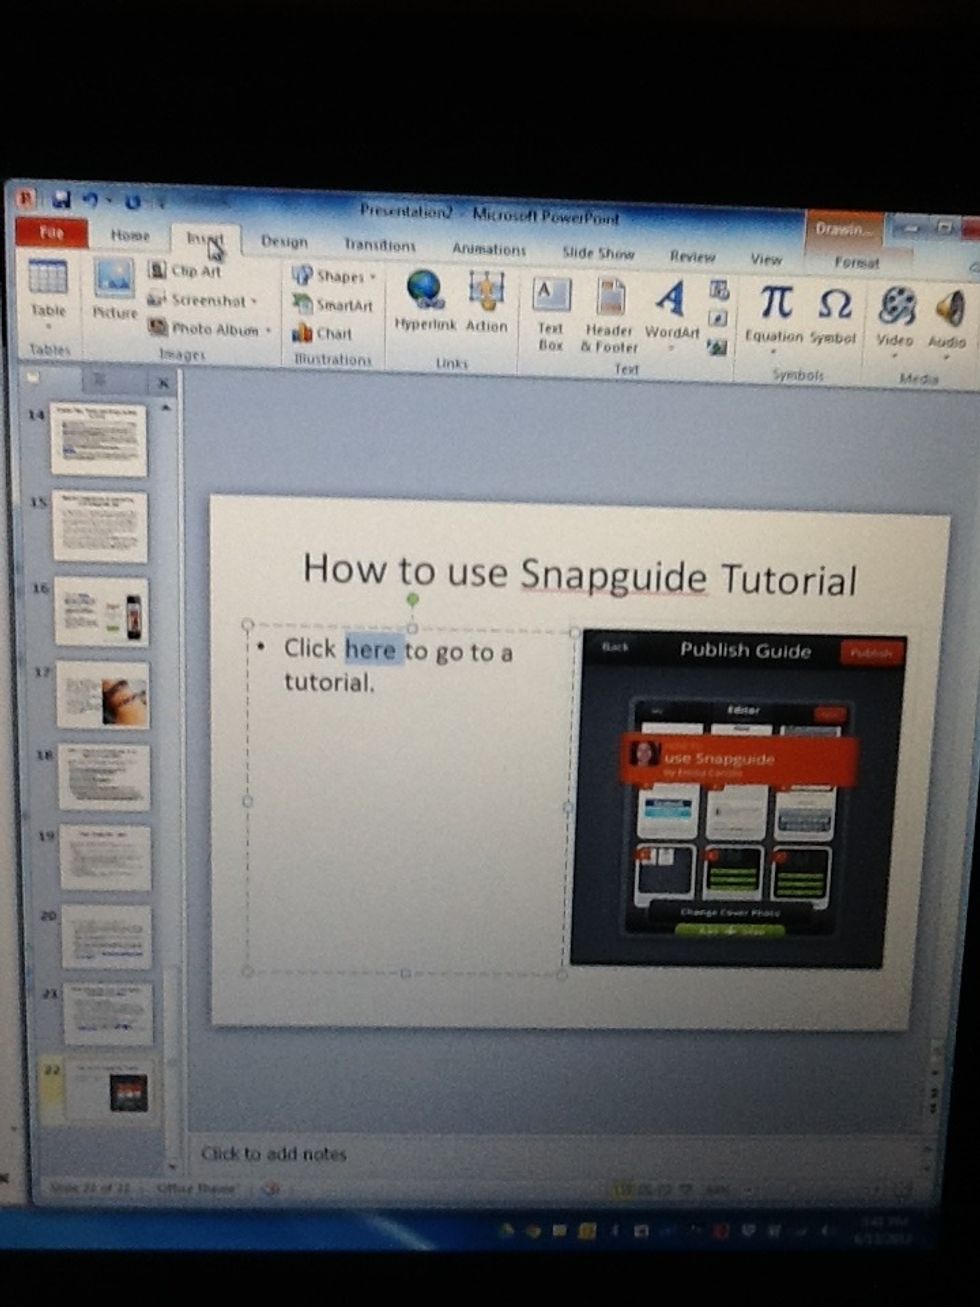Click the PowerPoint application icon in title bar
This screenshot has height=1307, width=980.
(26, 198)
